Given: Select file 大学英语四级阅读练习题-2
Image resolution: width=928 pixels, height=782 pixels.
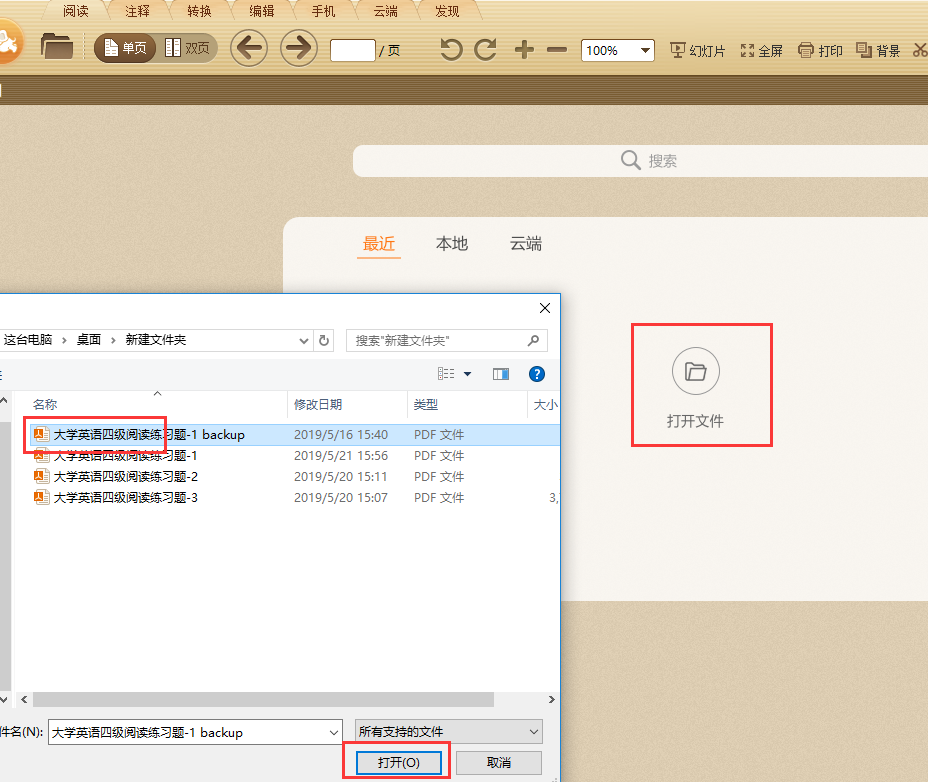Looking at the screenshot, I should coord(294,477).
